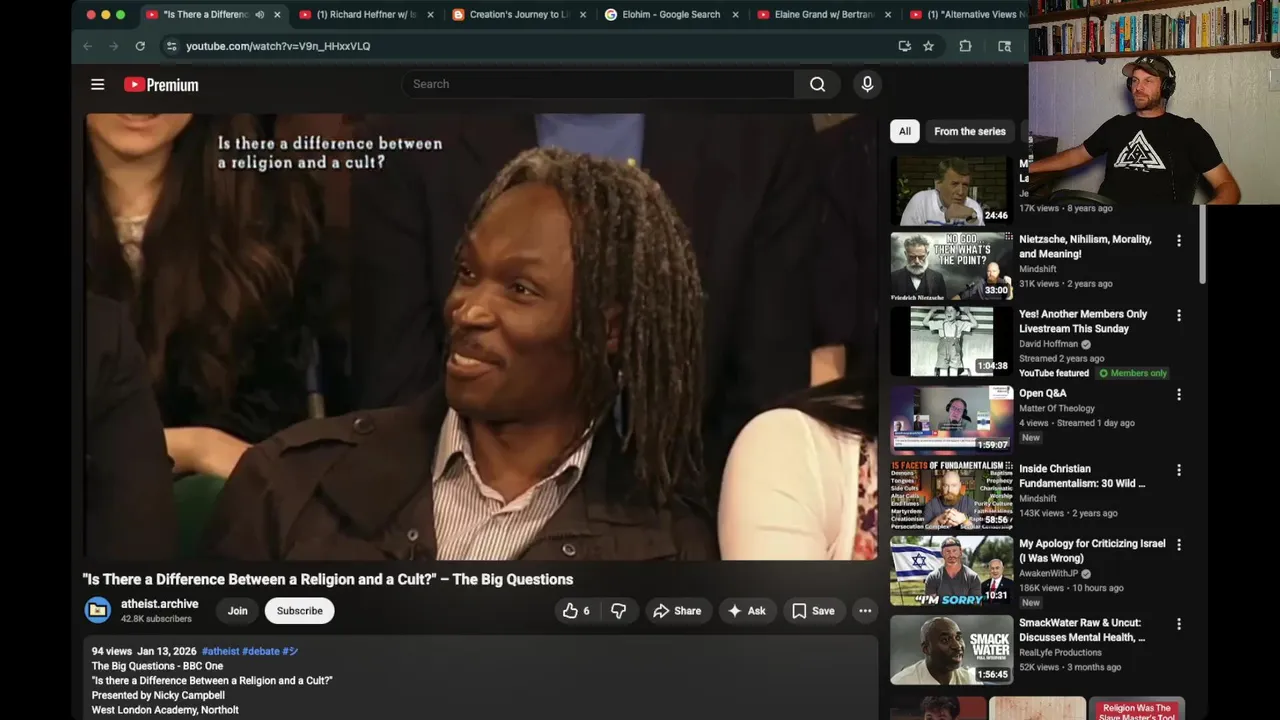Image resolution: width=1280 pixels, height=720 pixels.
Task: Switch to Creation's Journey browser tab
Action: [519, 15]
